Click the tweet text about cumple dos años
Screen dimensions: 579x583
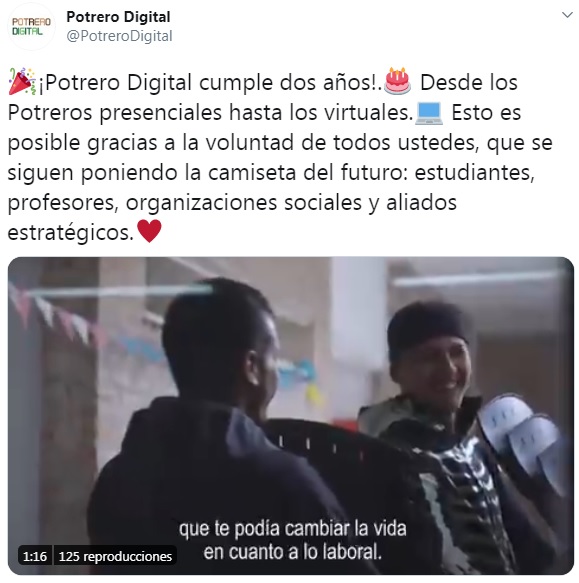point(210,82)
